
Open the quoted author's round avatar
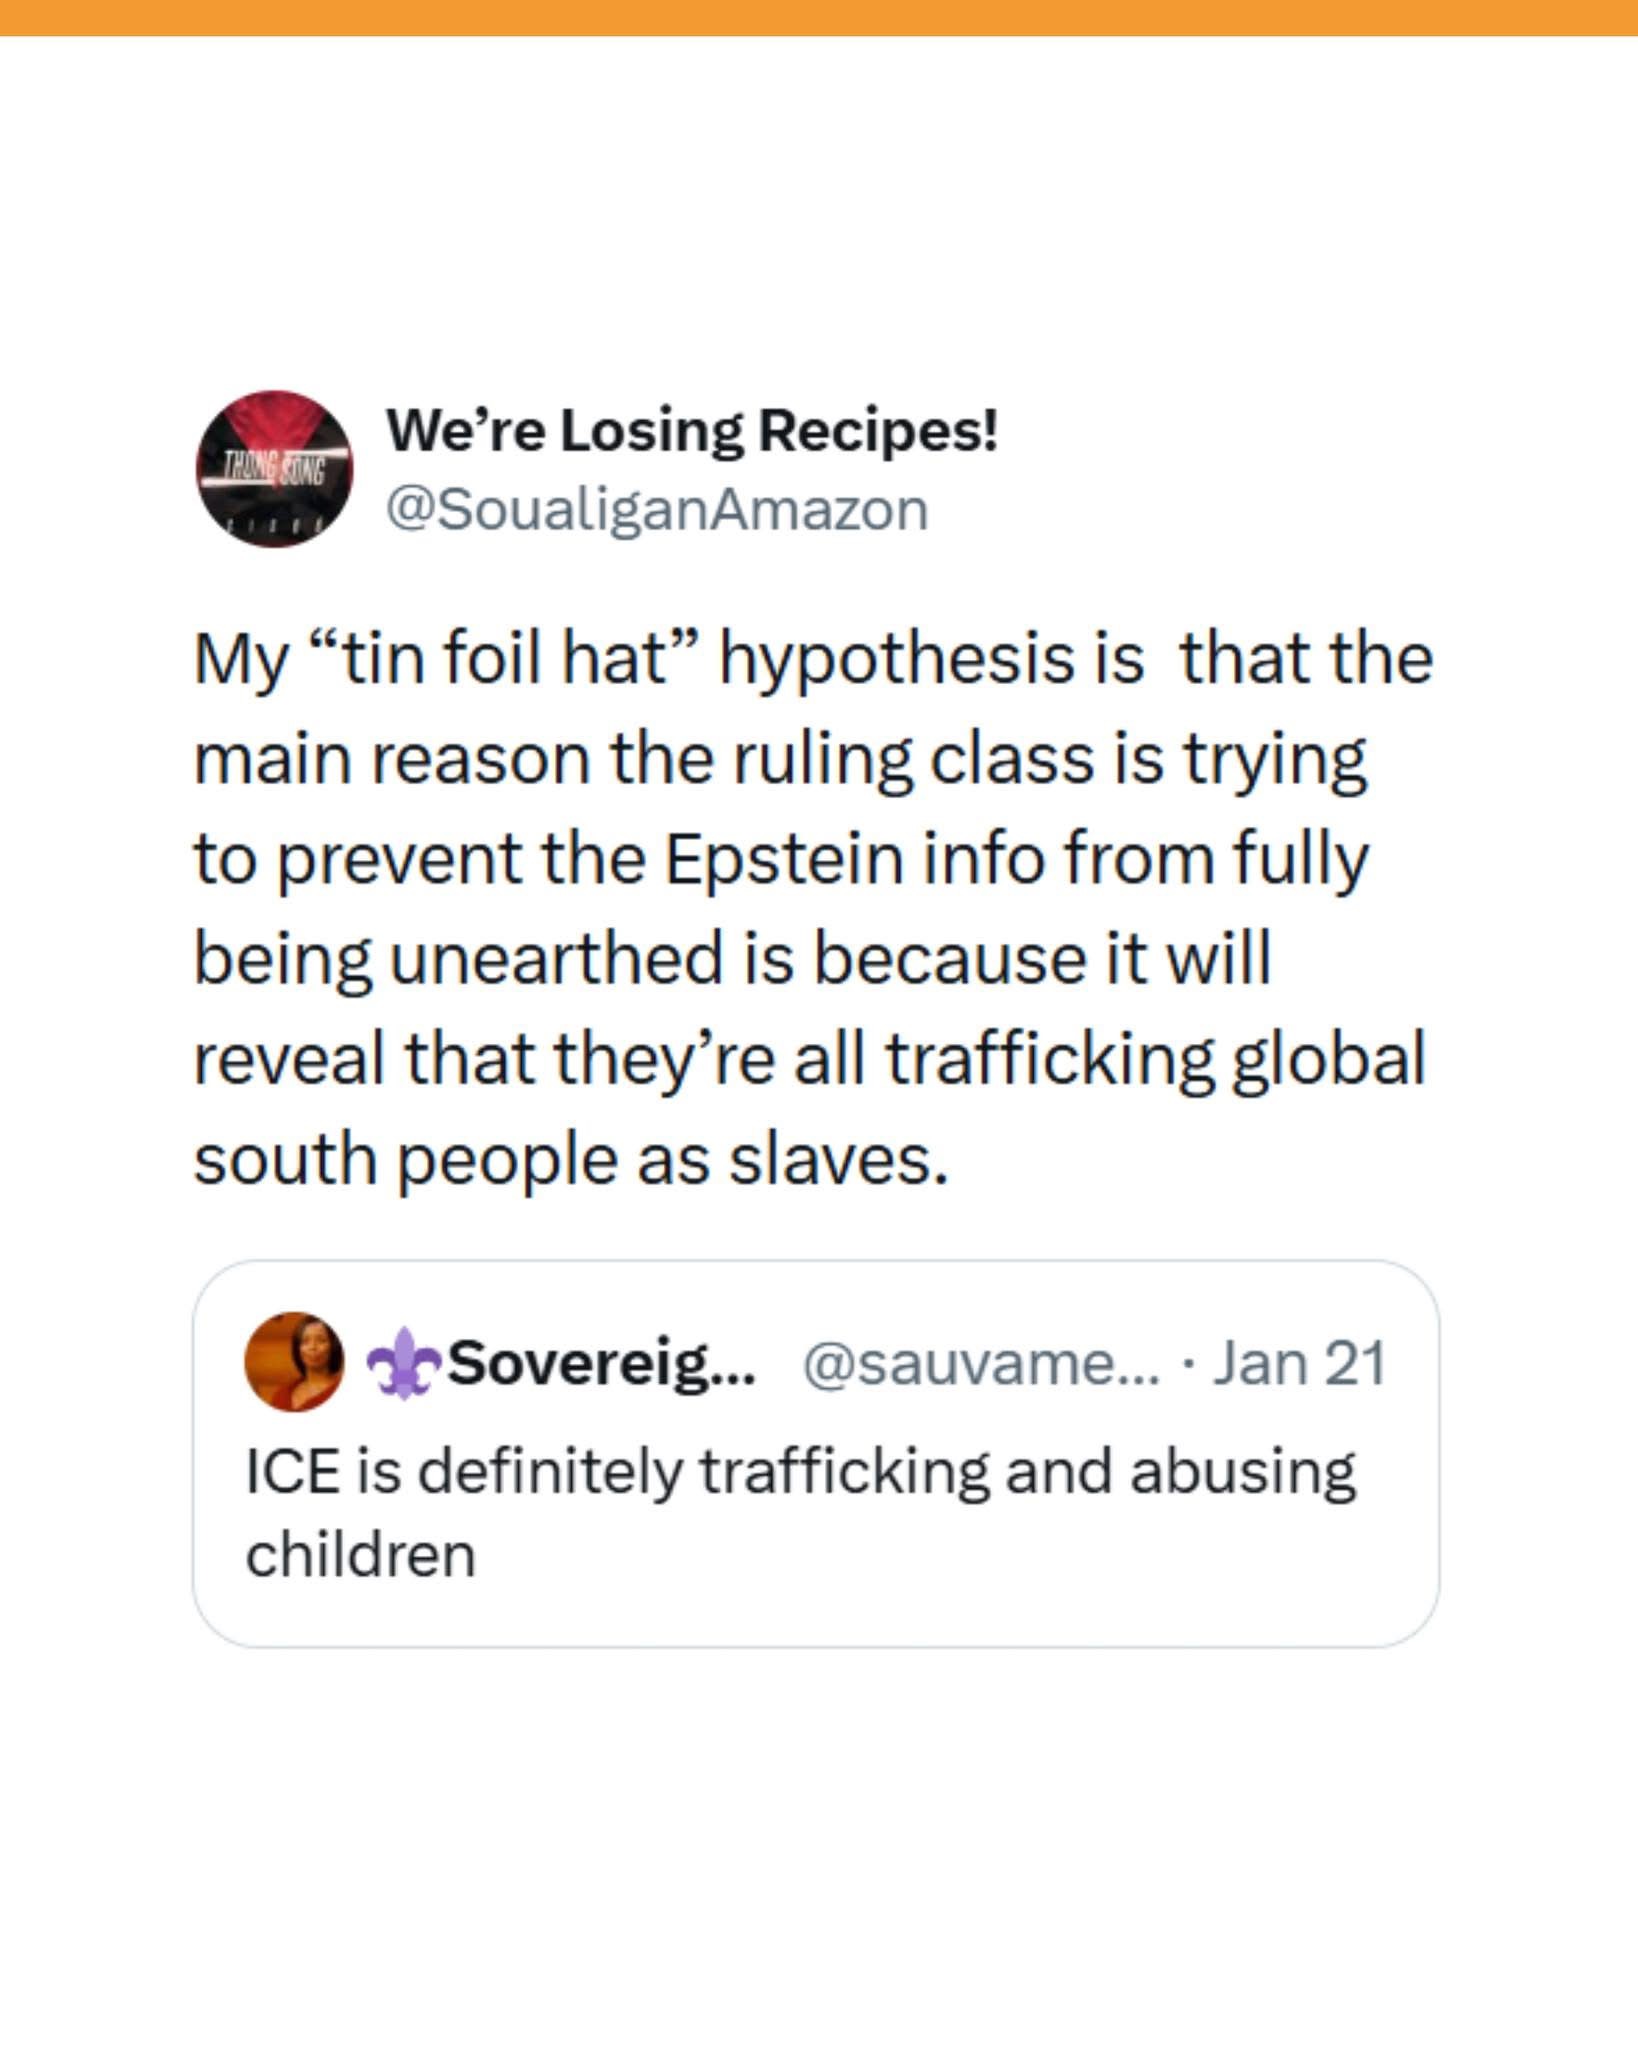(294, 1361)
